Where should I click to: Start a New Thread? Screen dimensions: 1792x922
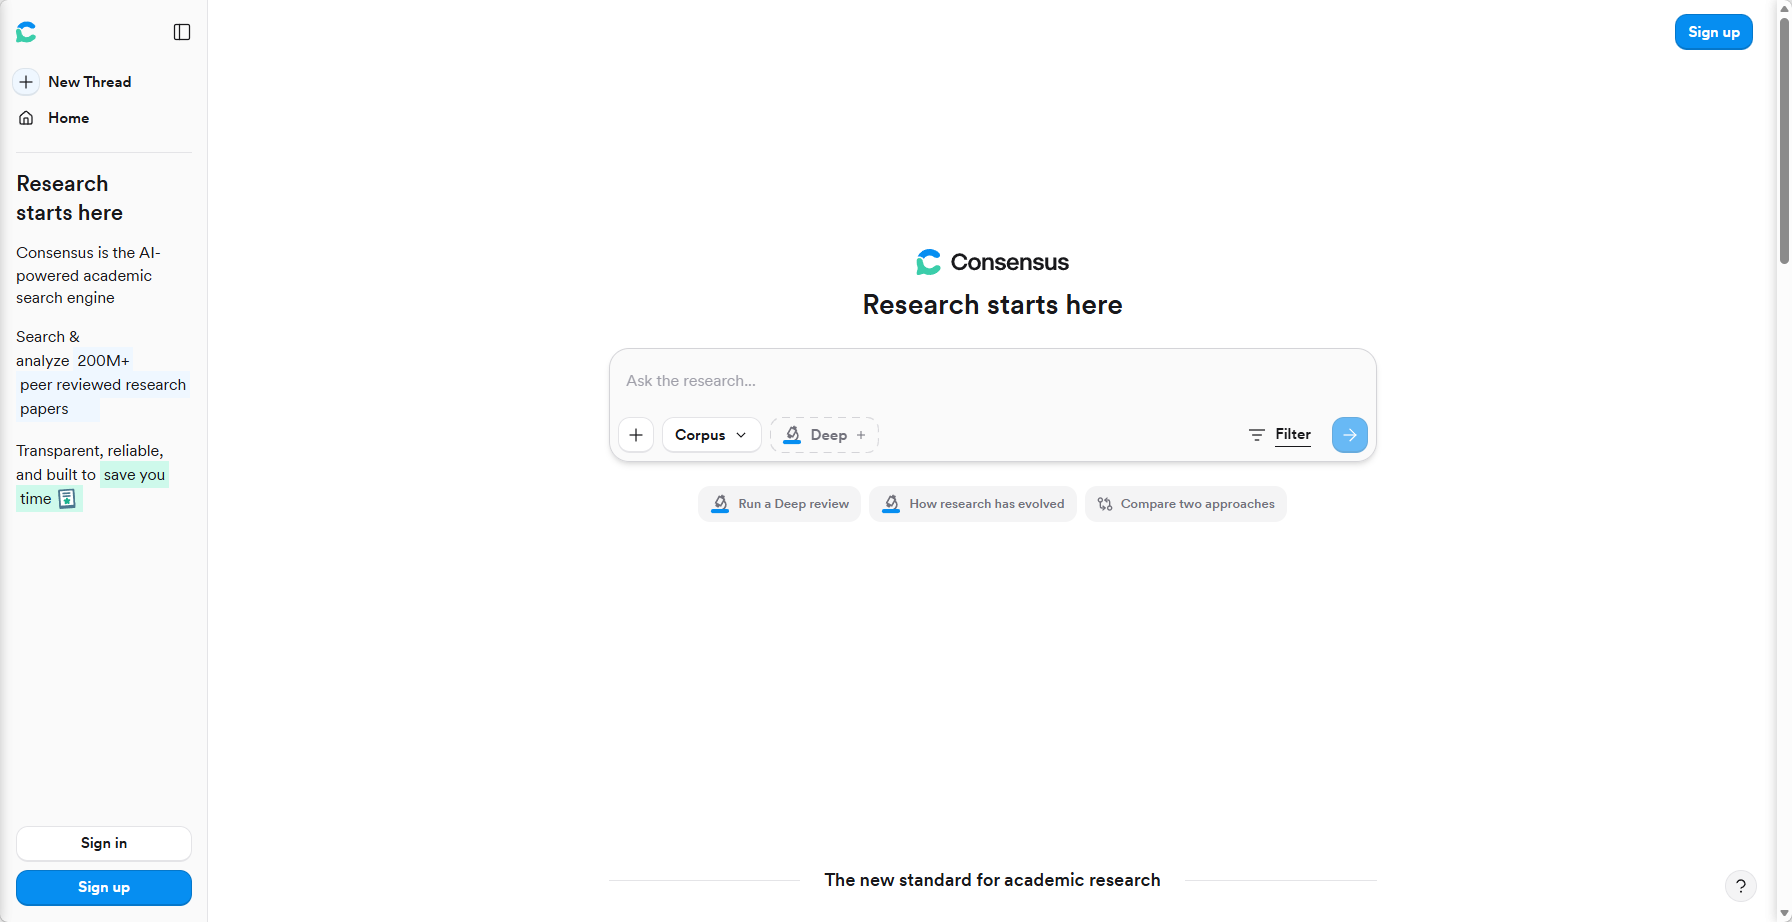pos(73,82)
